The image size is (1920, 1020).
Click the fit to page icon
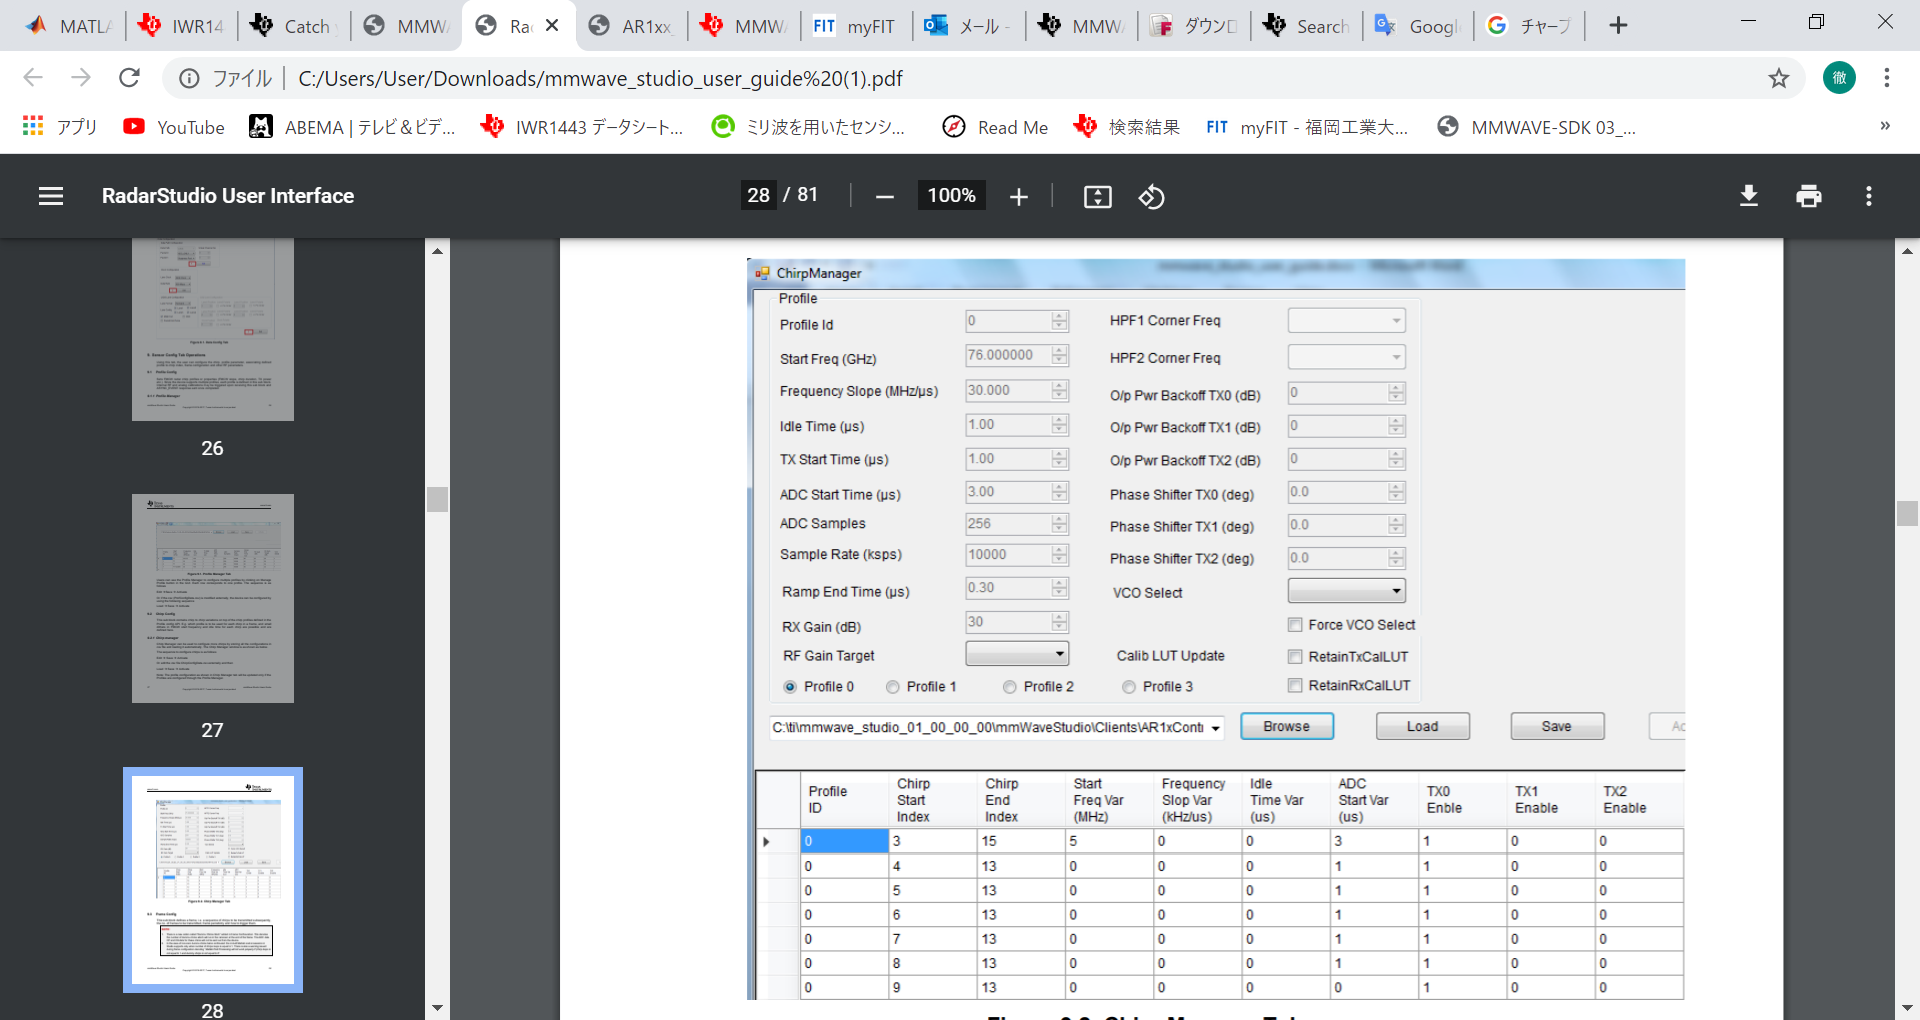(x=1097, y=197)
